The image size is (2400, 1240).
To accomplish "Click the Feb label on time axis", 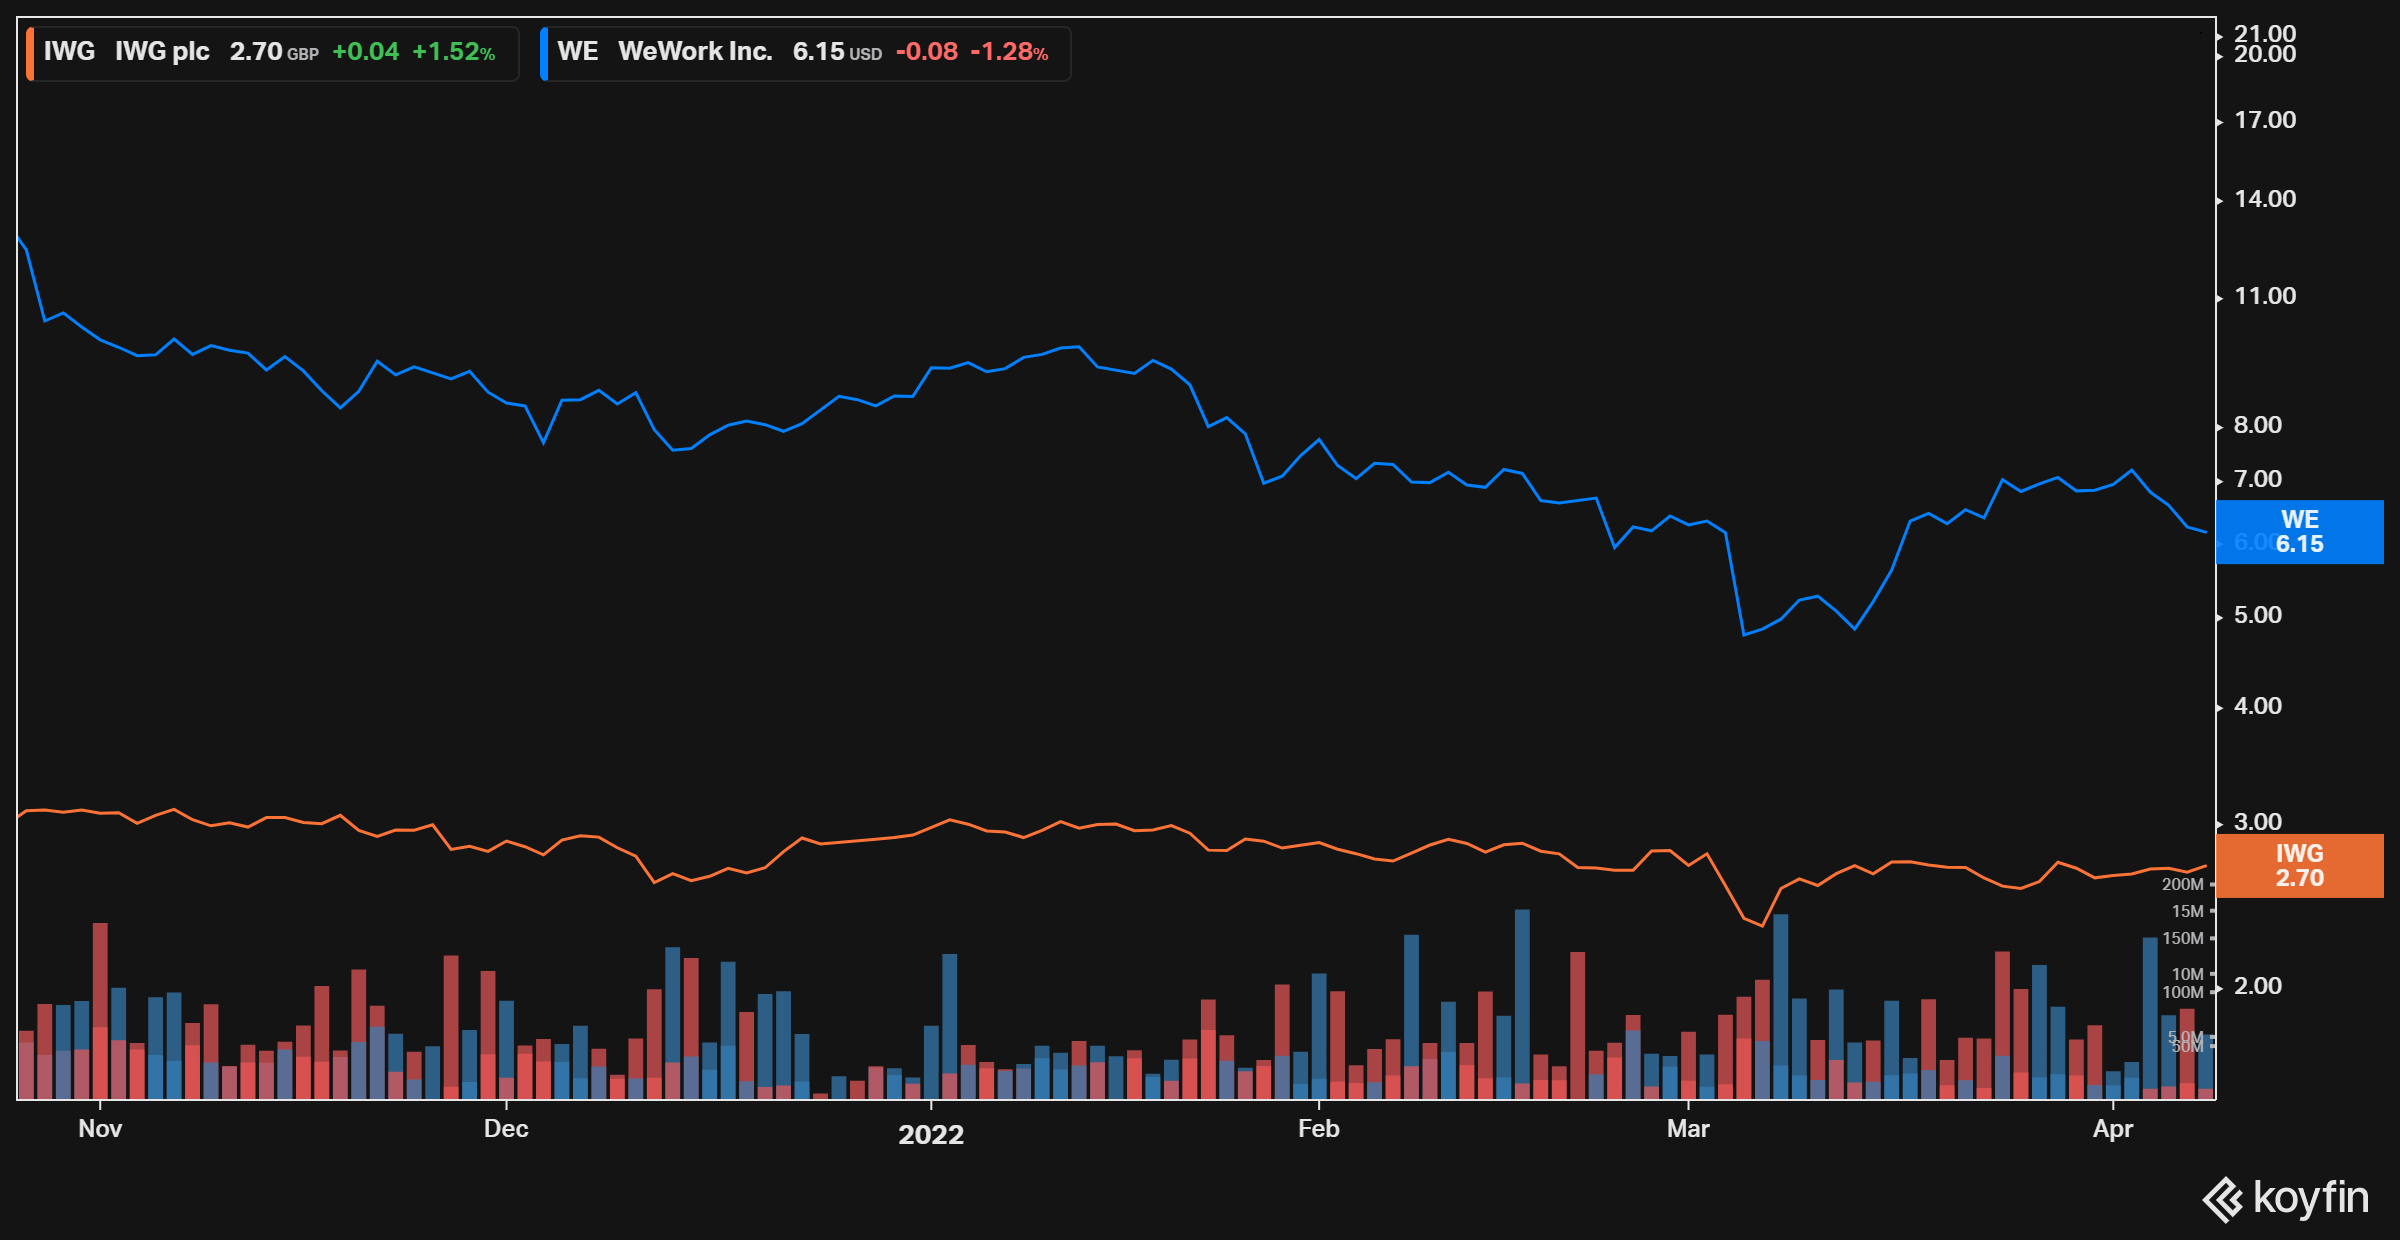I will pyautogui.click(x=1319, y=1129).
